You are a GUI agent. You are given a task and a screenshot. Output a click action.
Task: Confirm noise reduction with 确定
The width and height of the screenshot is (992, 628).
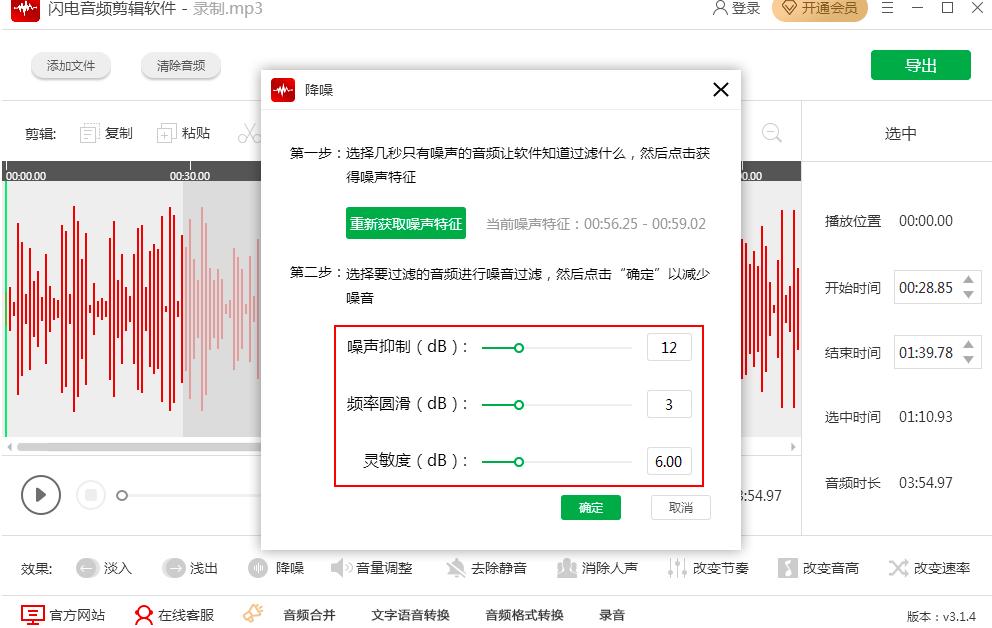tap(591, 507)
